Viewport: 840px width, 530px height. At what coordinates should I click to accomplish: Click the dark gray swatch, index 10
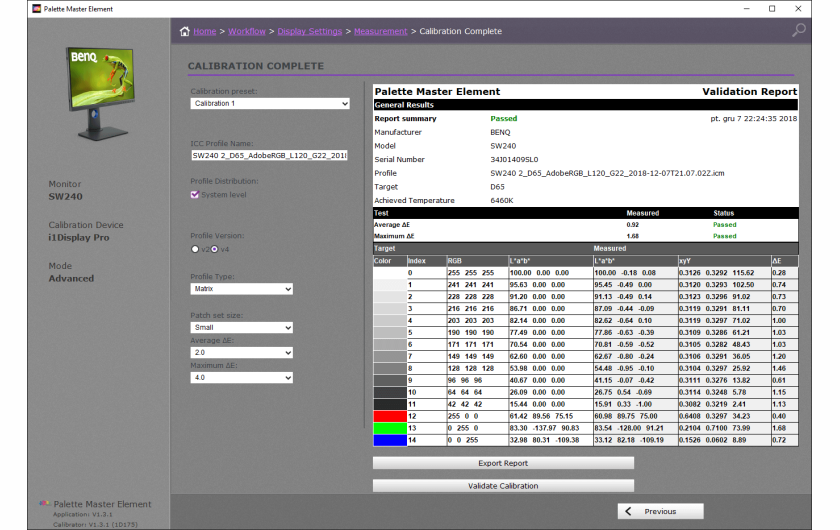[x=390, y=392]
